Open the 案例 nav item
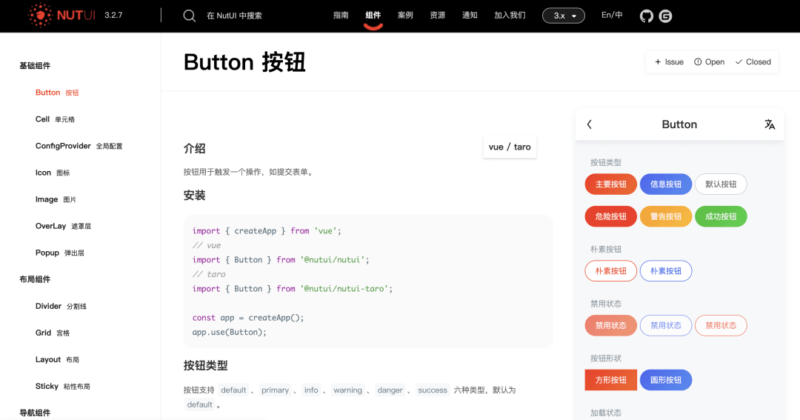The image size is (800, 420). (405, 15)
